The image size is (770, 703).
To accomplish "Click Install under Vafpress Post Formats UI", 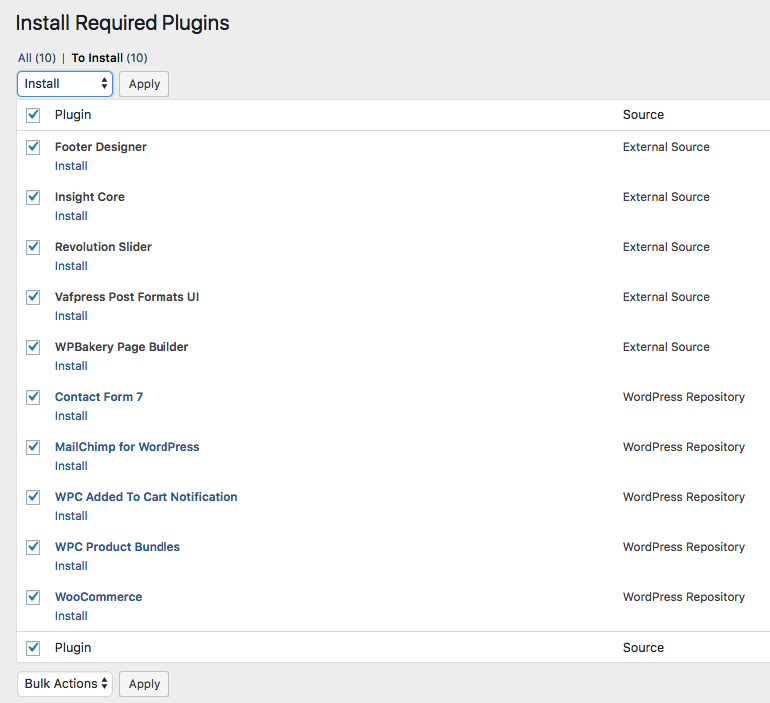I will click(71, 316).
